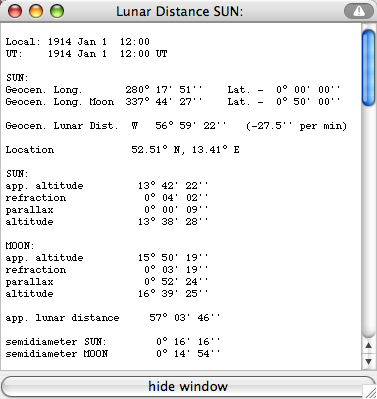Click the Sun latitude 0° 00' 00''

click(308, 90)
